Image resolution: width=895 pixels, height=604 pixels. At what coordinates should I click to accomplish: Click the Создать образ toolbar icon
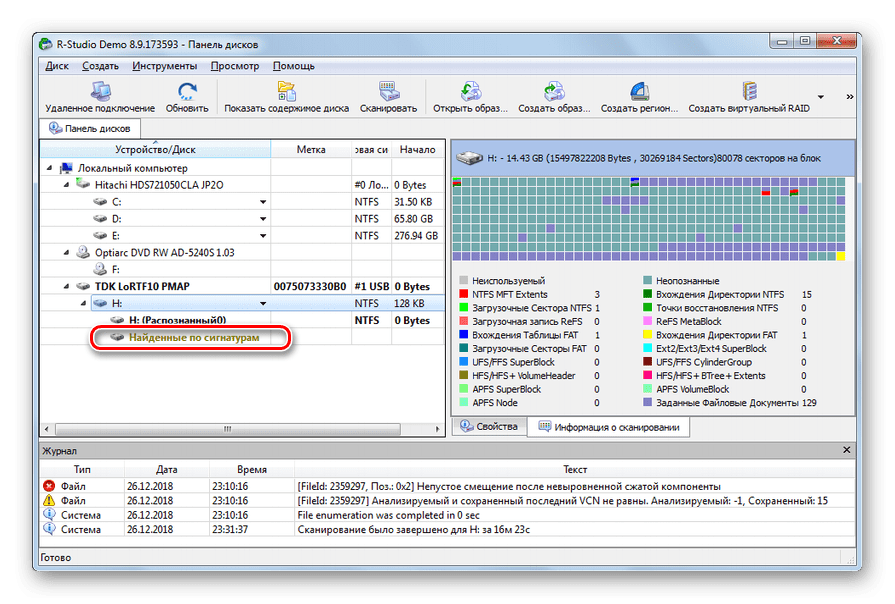[x=554, y=92]
